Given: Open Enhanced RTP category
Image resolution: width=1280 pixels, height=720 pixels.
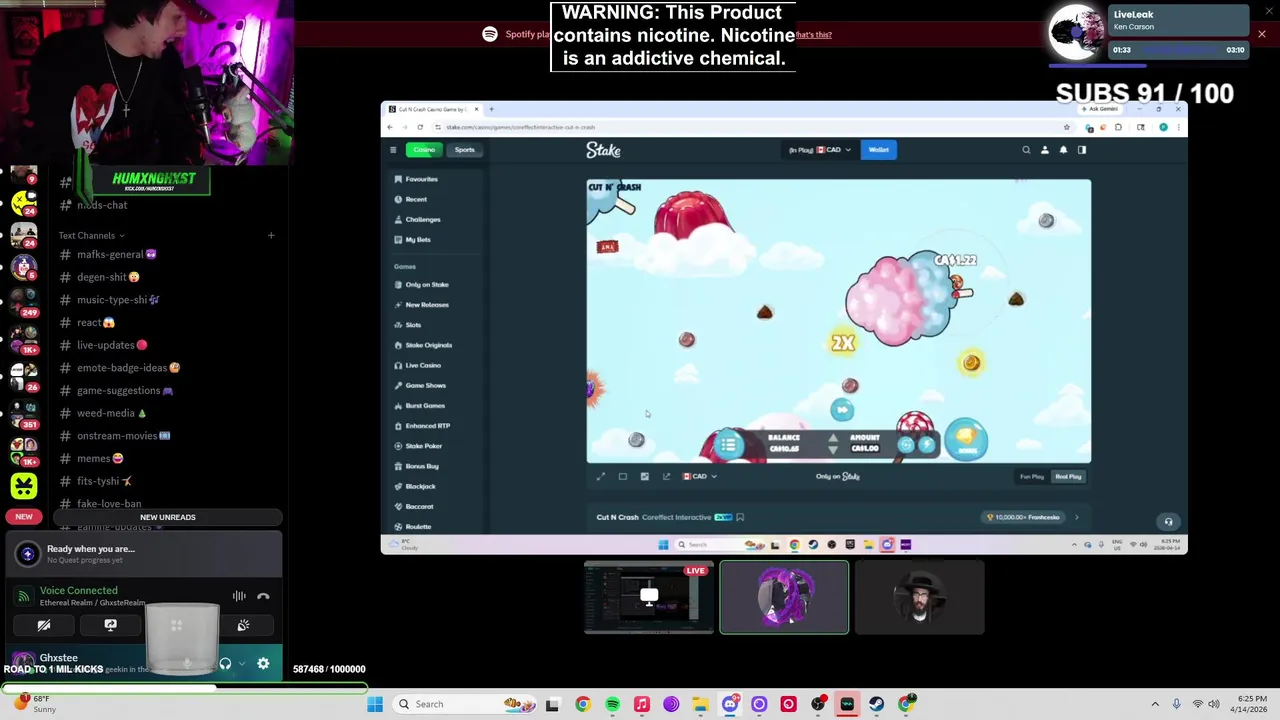Looking at the screenshot, I should (423, 426).
